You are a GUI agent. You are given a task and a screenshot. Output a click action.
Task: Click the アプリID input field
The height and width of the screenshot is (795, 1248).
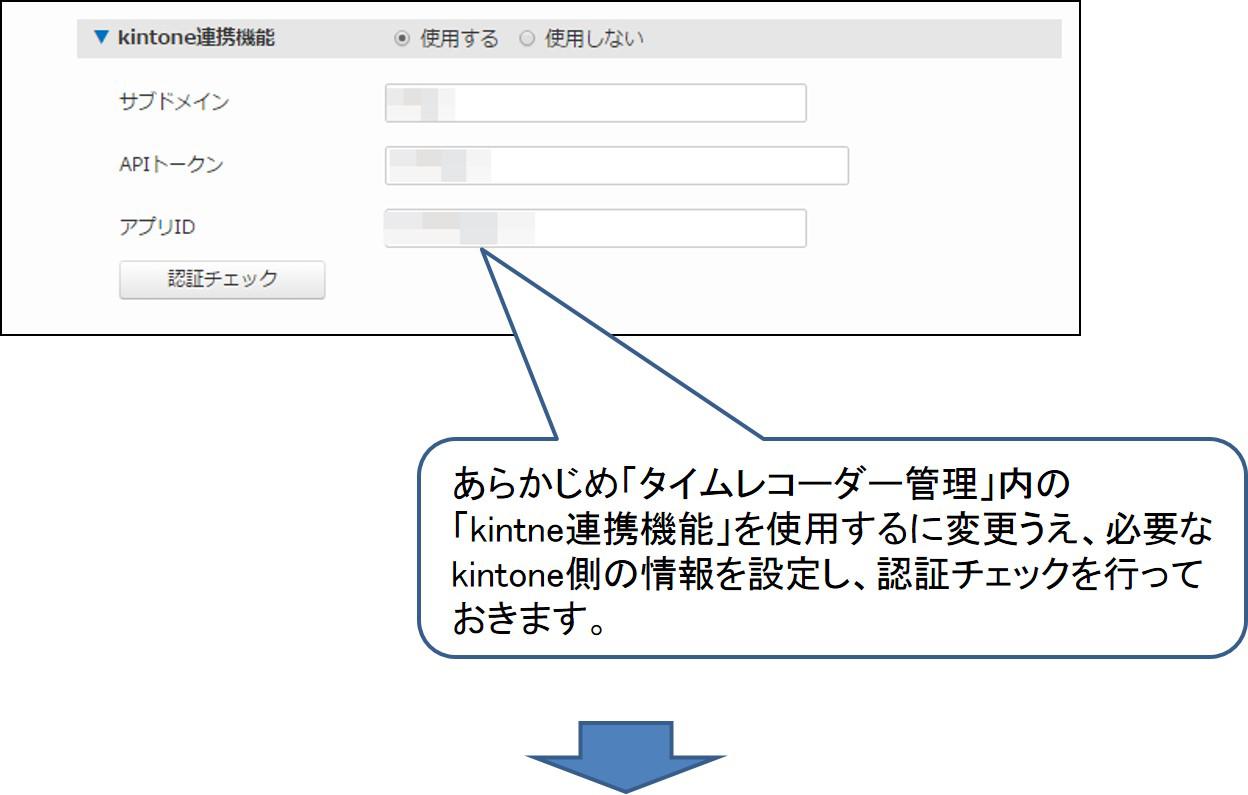coord(595,228)
